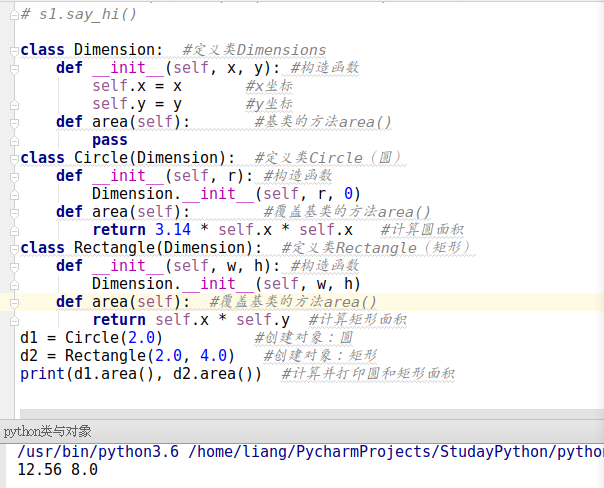The height and width of the screenshot is (488, 604).
Task: Click the 'class Circle(Dimension):' text
Action: coord(128,158)
